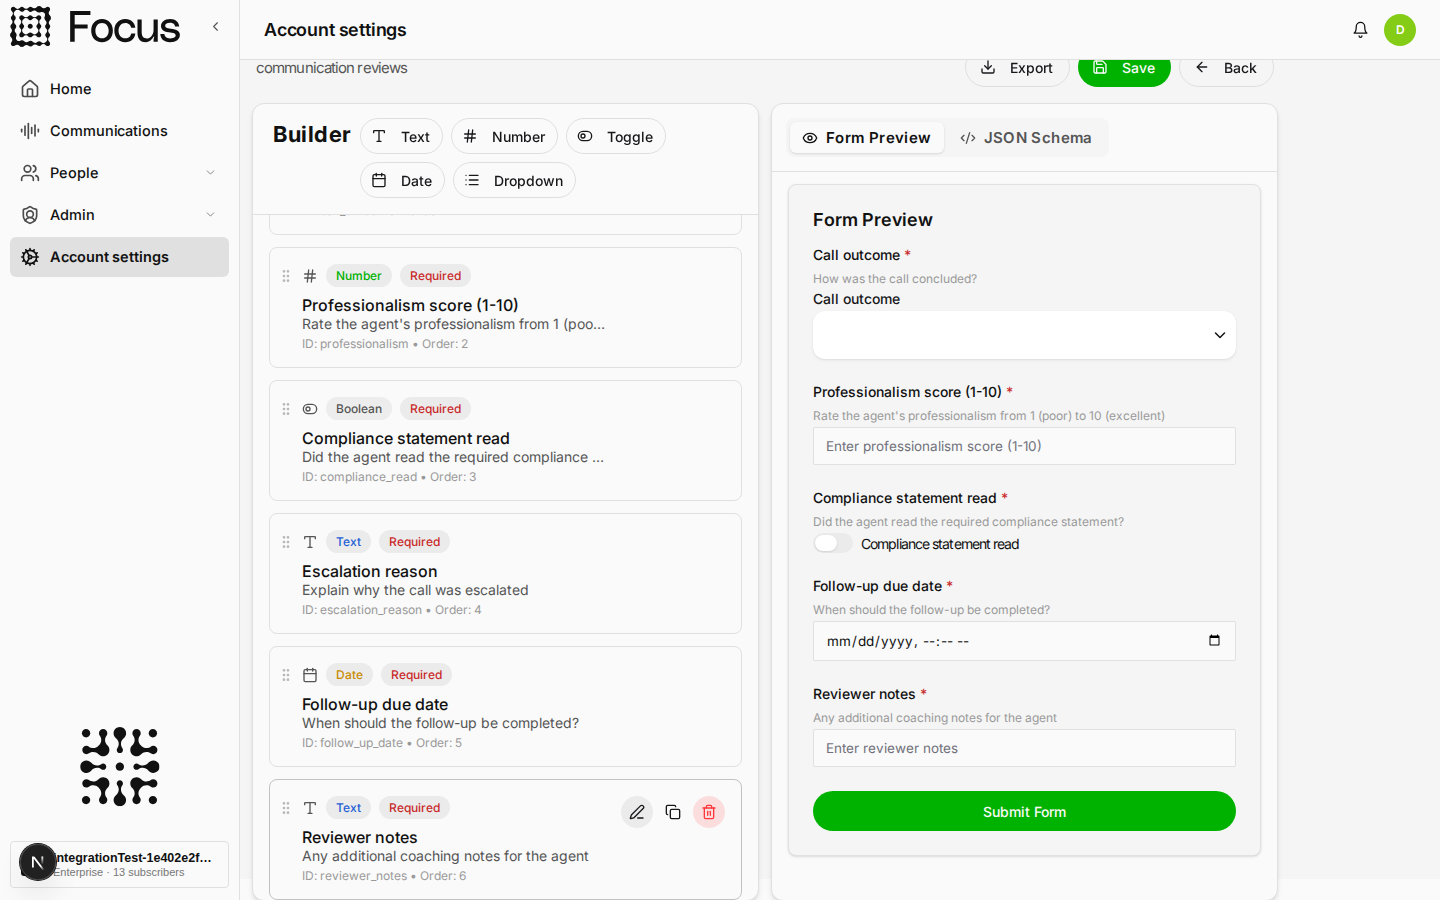Collapse the sidebar with the chevron arrow
This screenshot has height=900, width=1440.
[215, 27]
